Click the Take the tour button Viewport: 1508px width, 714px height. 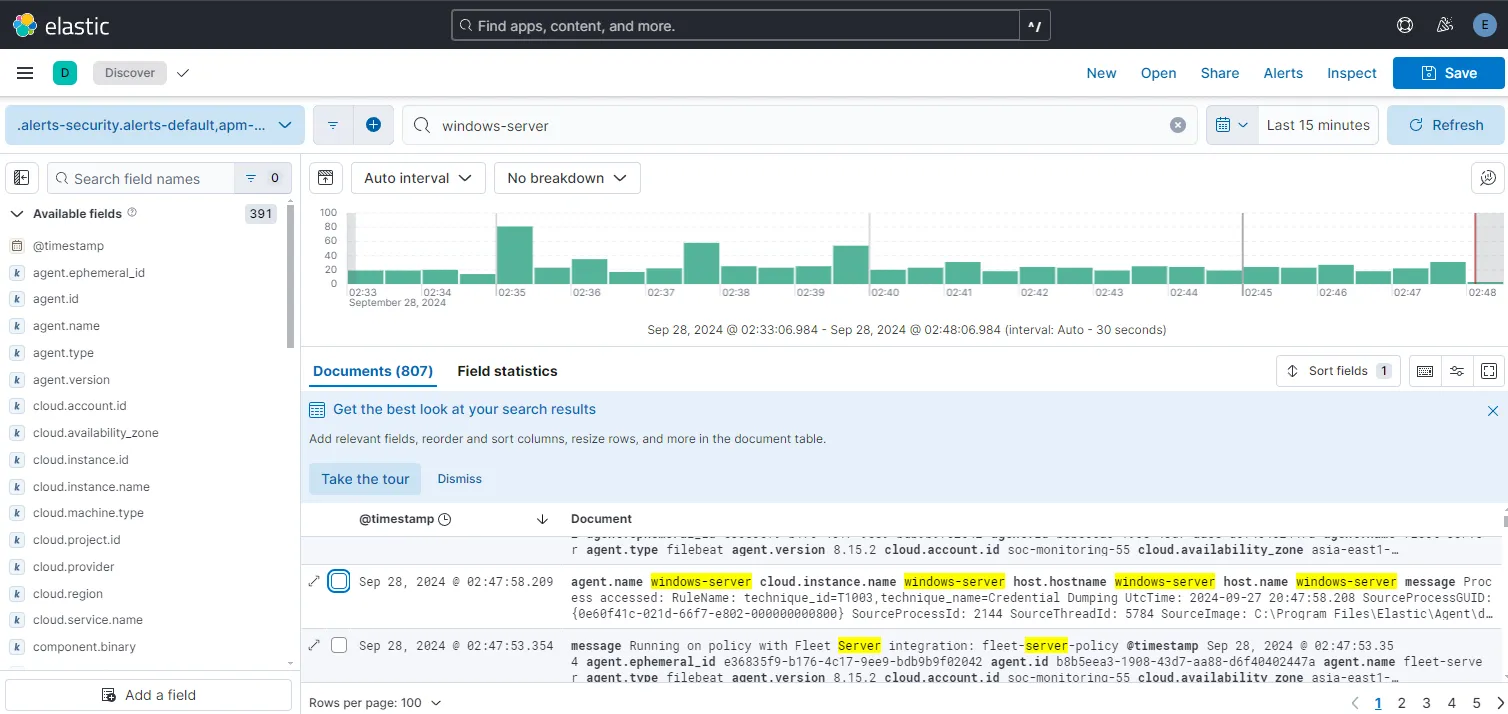pyautogui.click(x=364, y=478)
